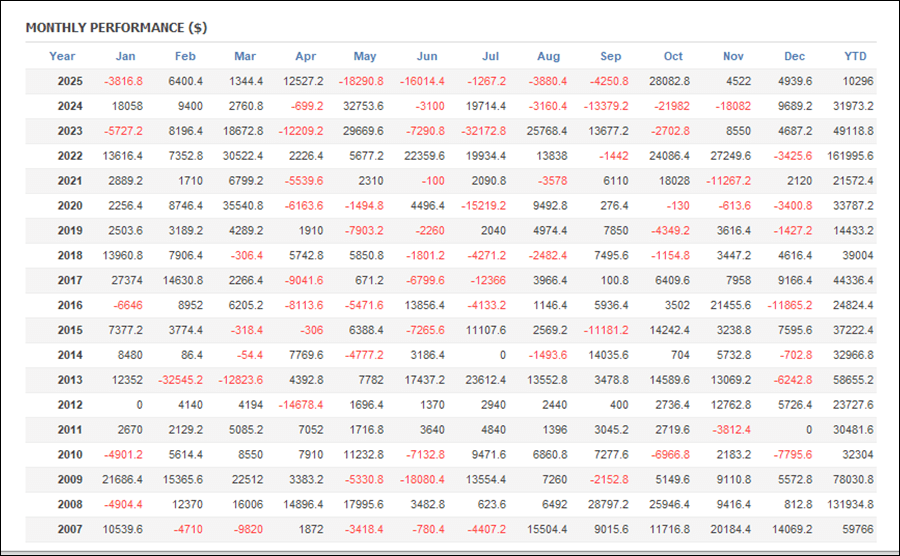Click the Year column header
Viewport: 900px width, 556px height.
coord(62,56)
